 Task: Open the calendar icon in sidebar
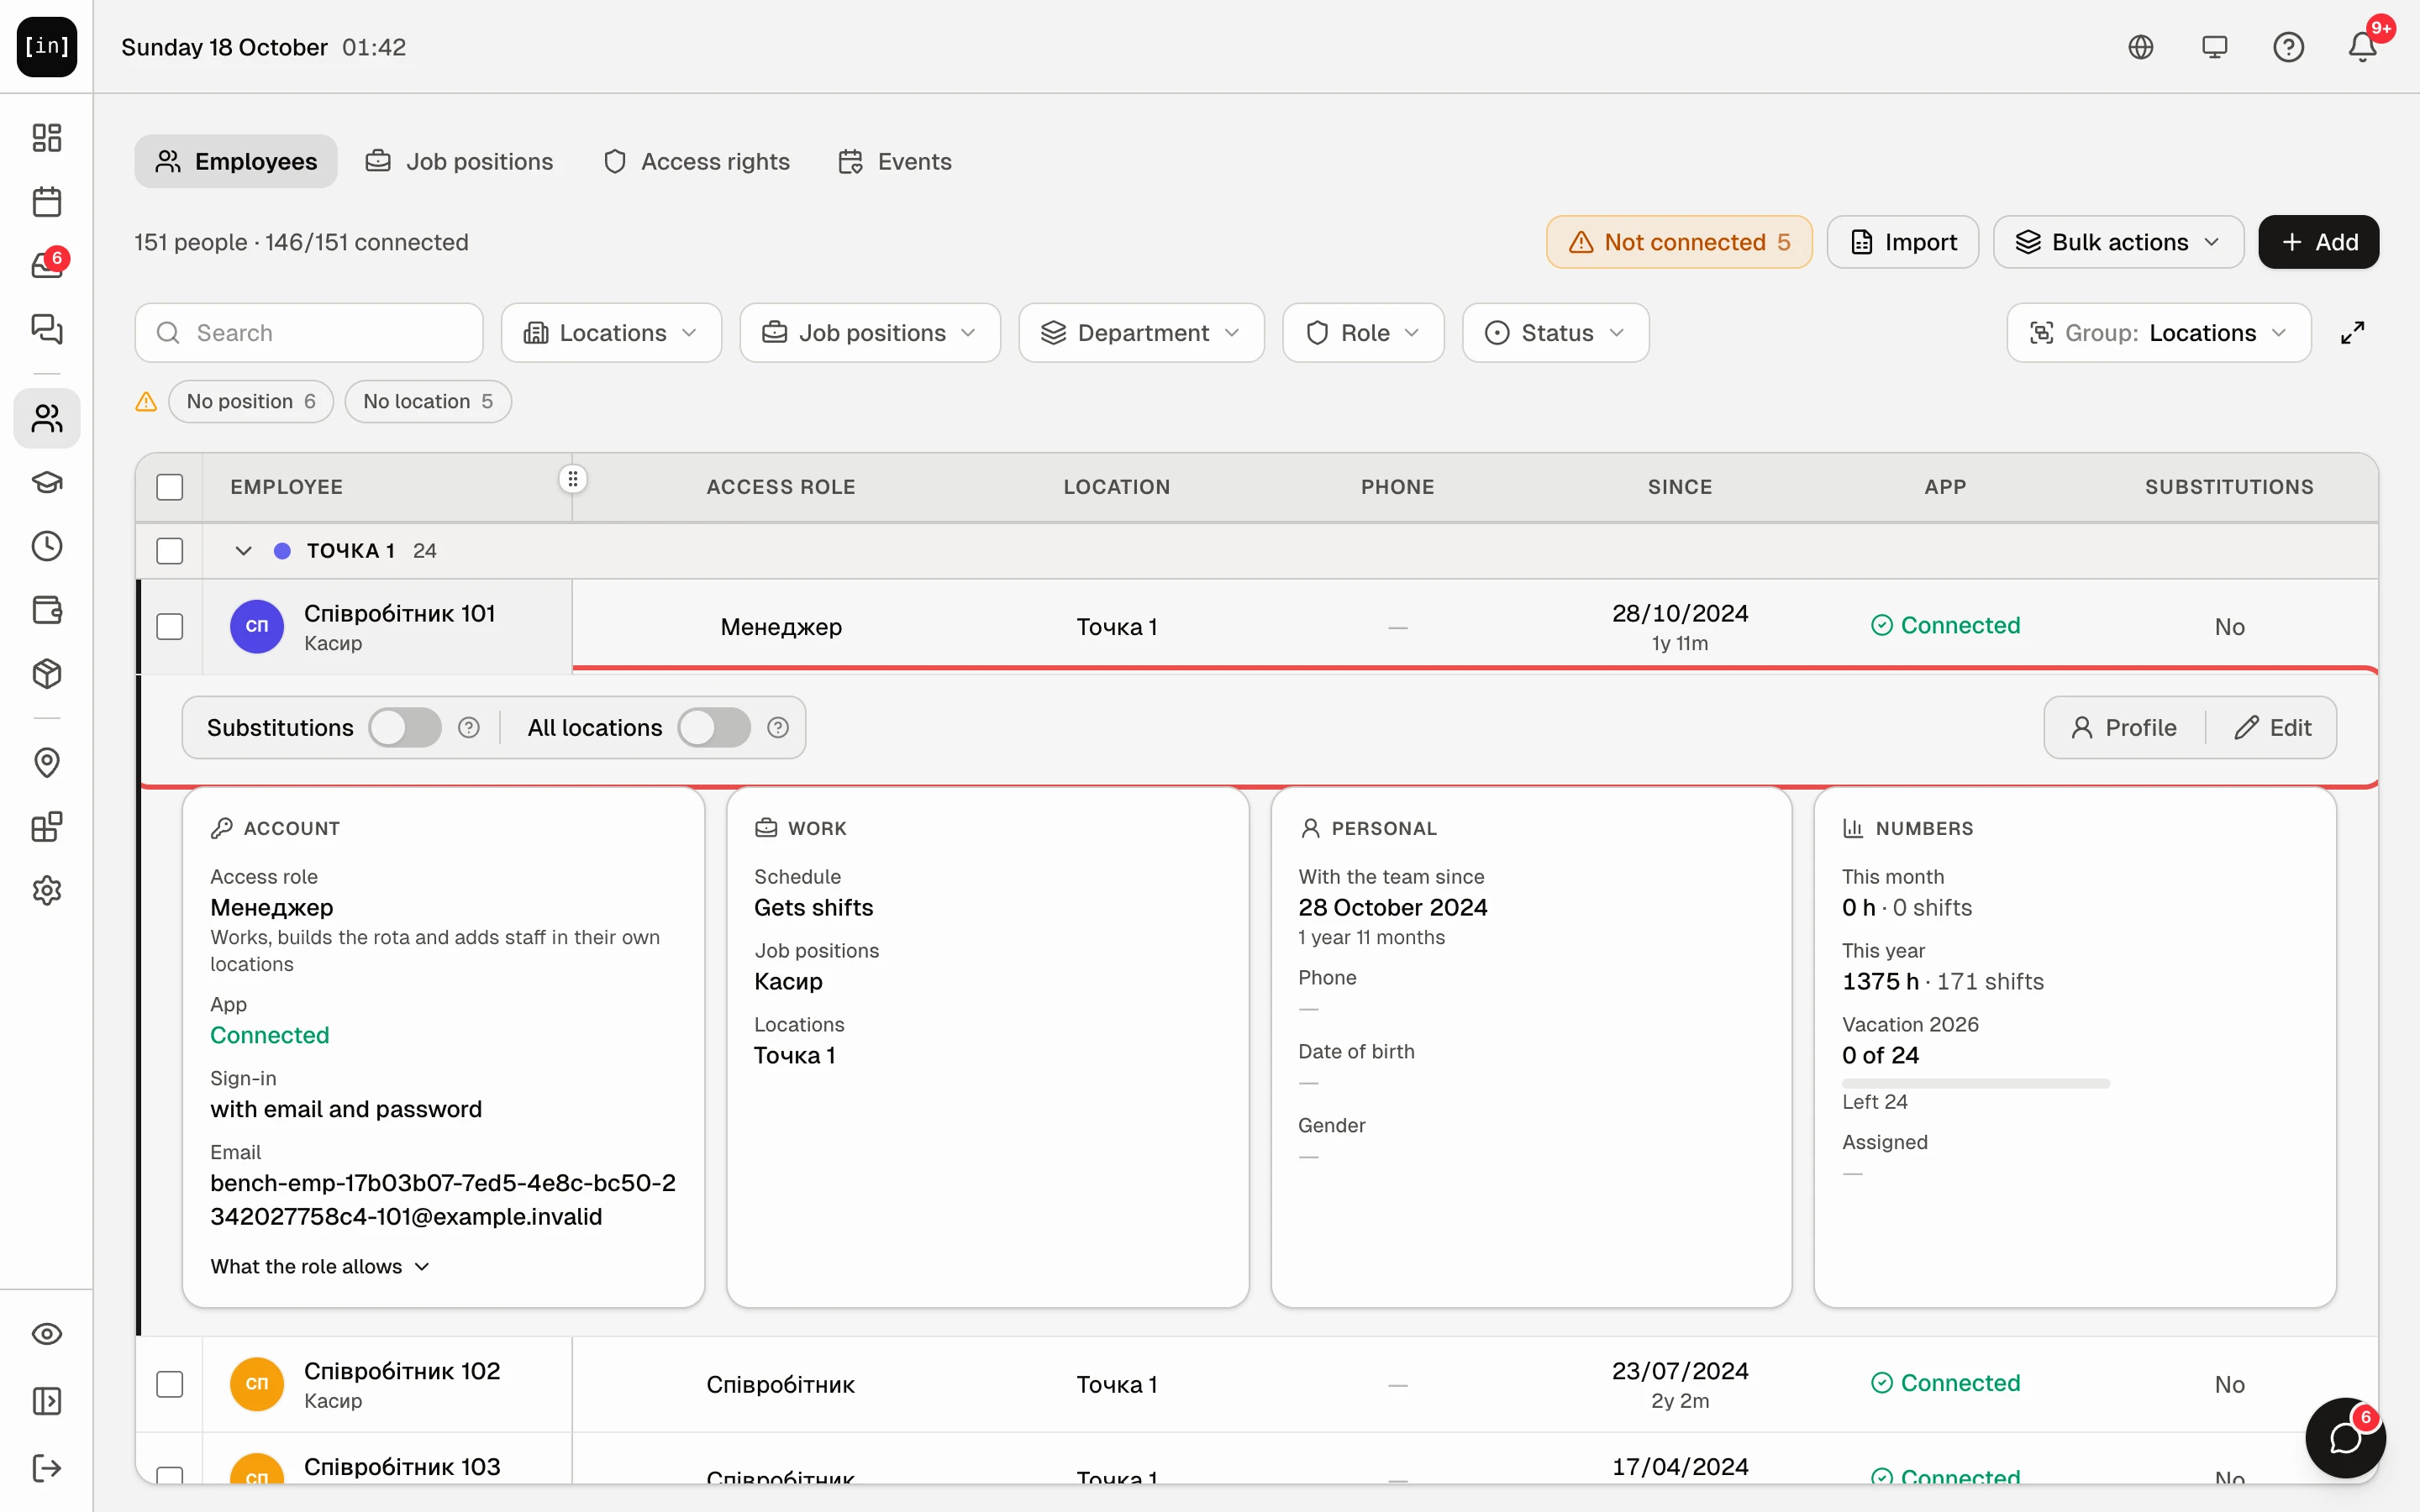(x=47, y=201)
